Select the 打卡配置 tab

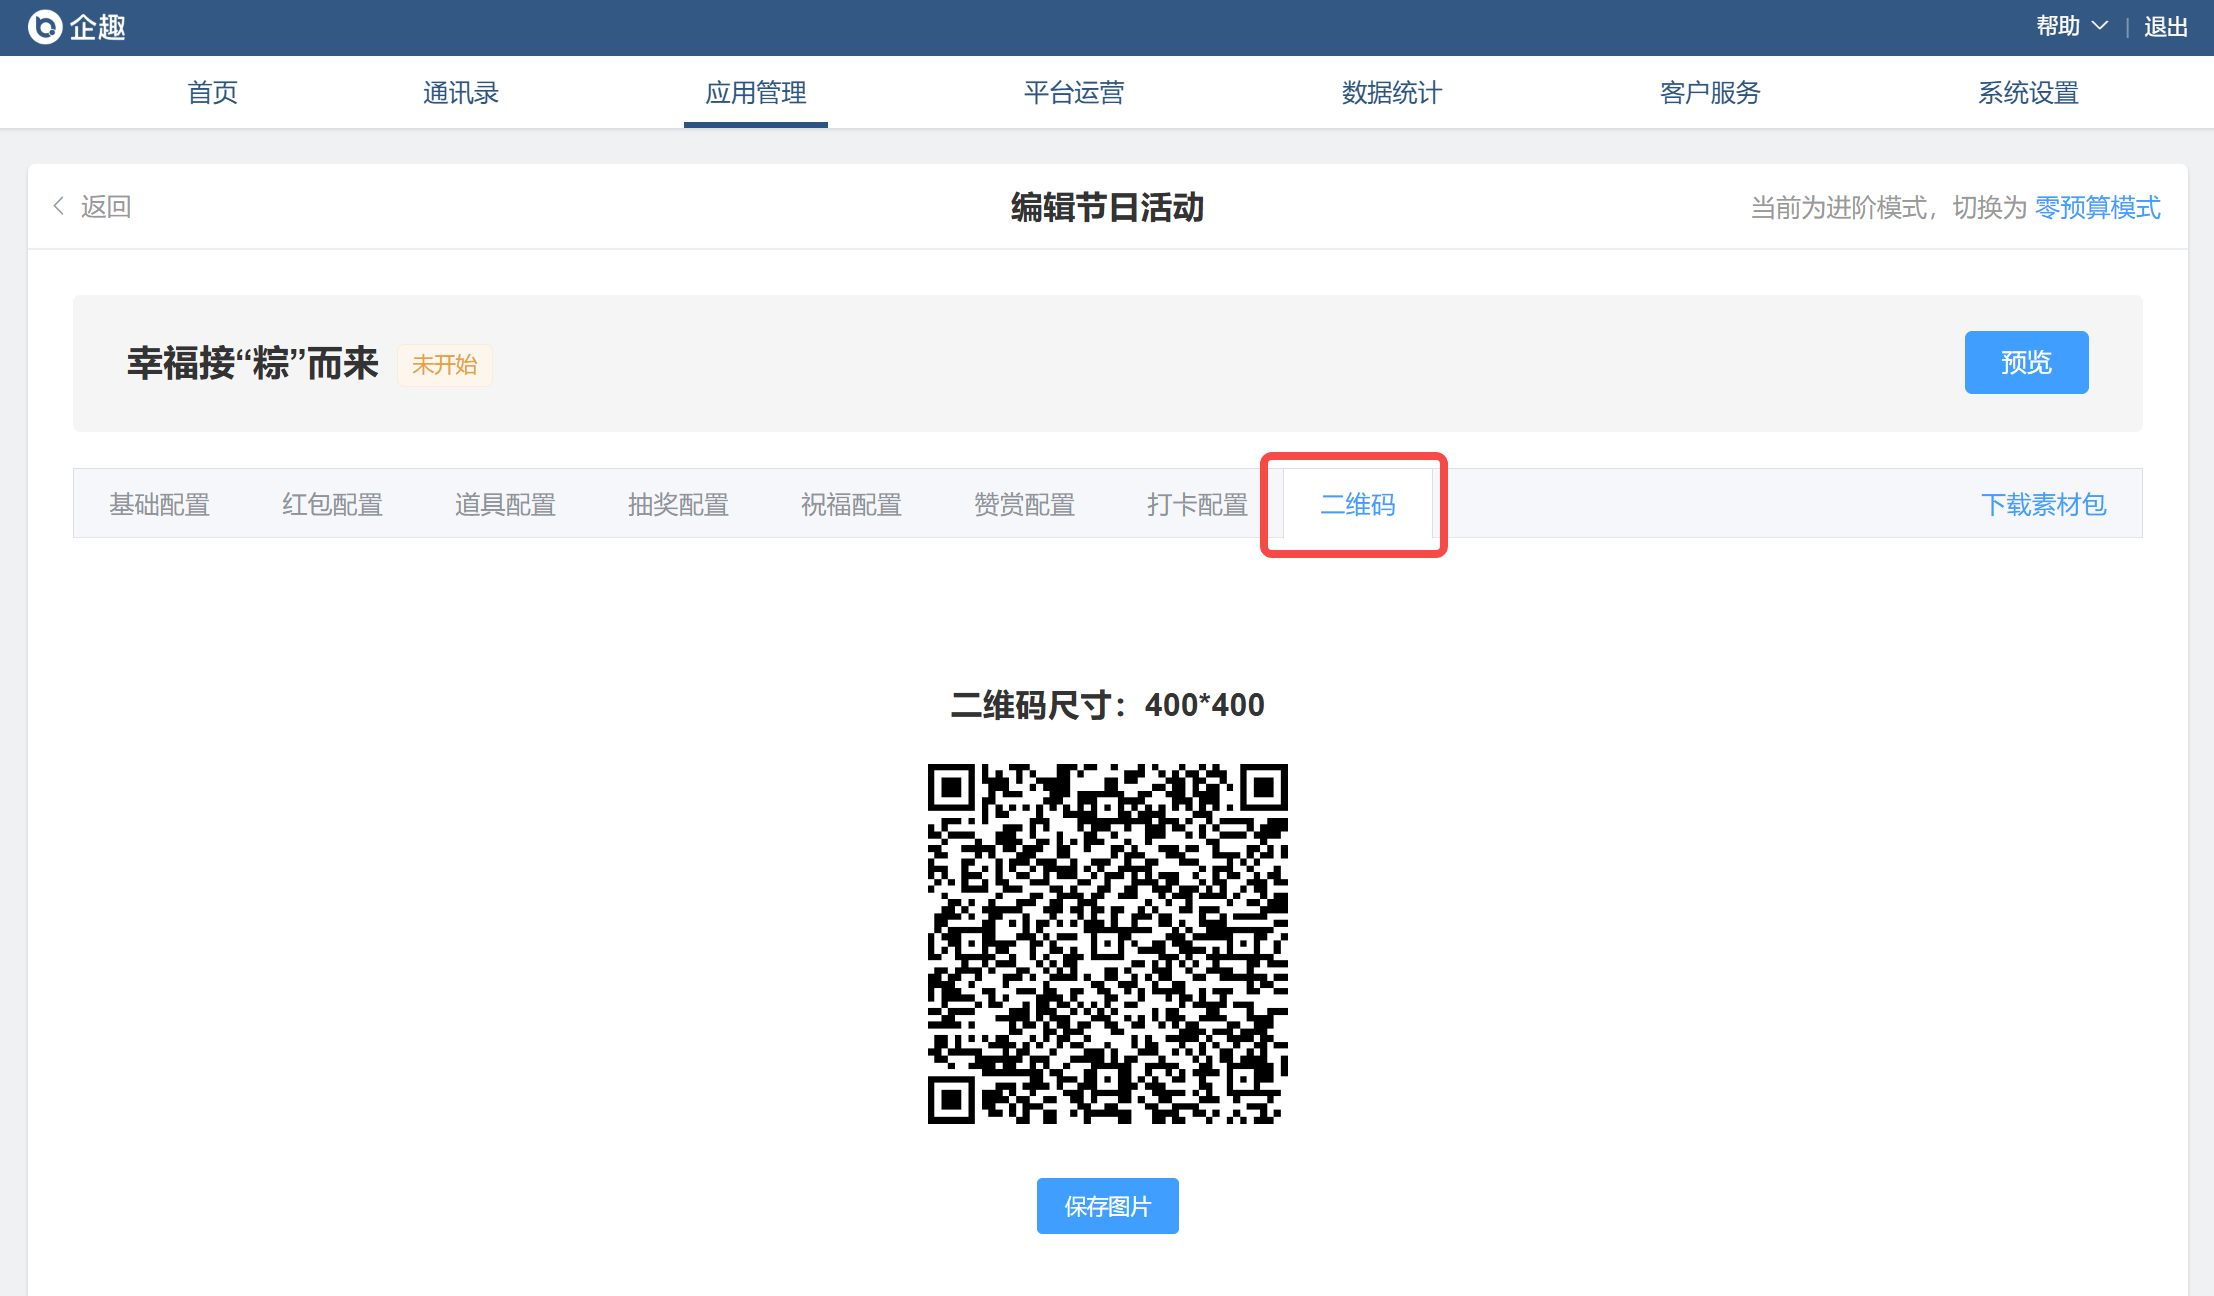pos(1197,504)
